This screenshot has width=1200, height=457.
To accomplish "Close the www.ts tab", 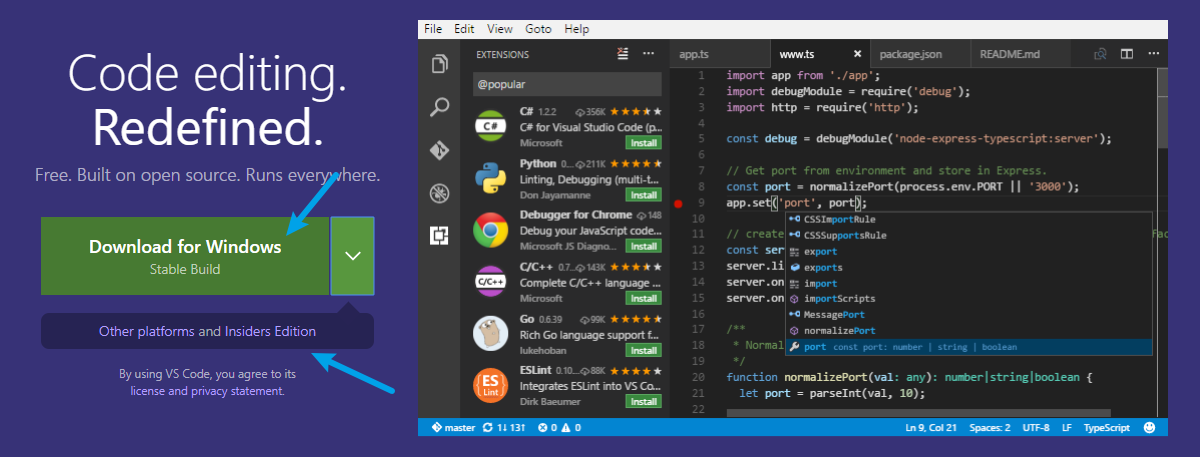I will point(857,54).
